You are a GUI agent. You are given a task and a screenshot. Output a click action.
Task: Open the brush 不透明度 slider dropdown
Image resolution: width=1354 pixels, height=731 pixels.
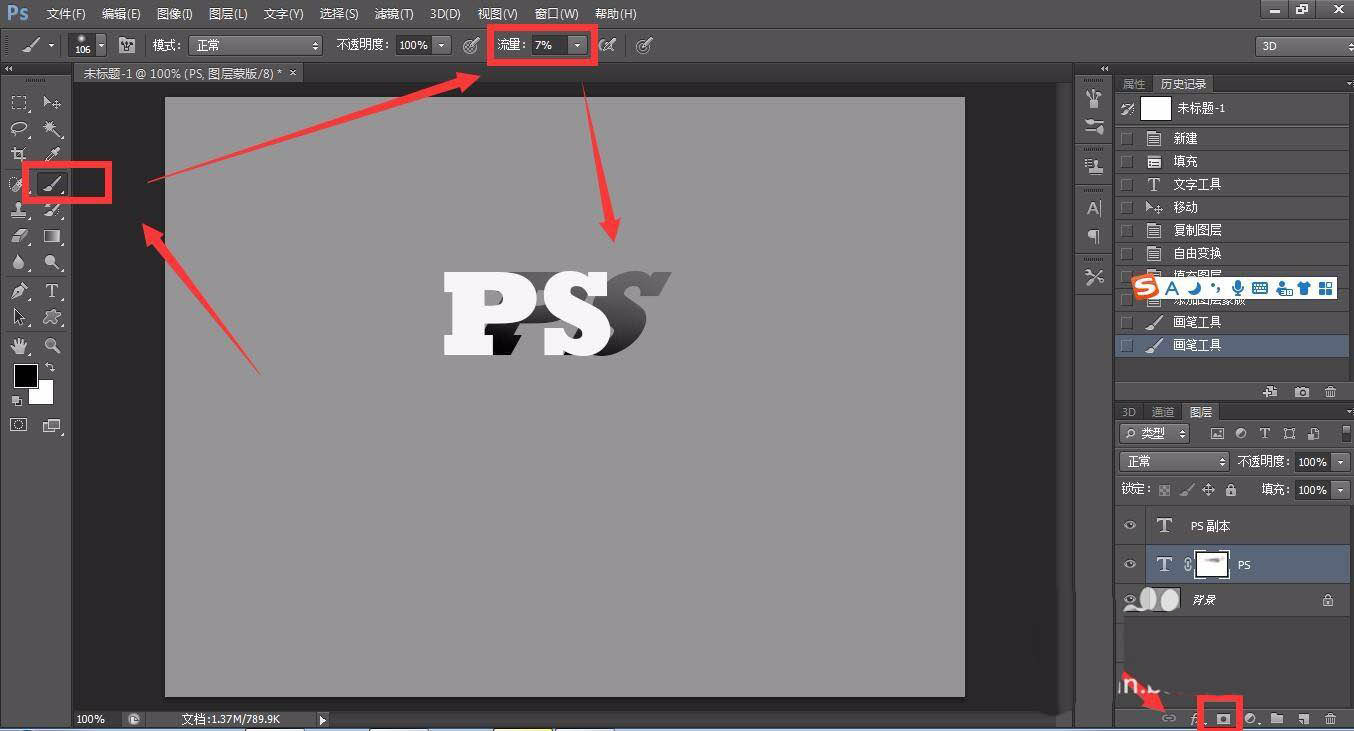click(441, 45)
